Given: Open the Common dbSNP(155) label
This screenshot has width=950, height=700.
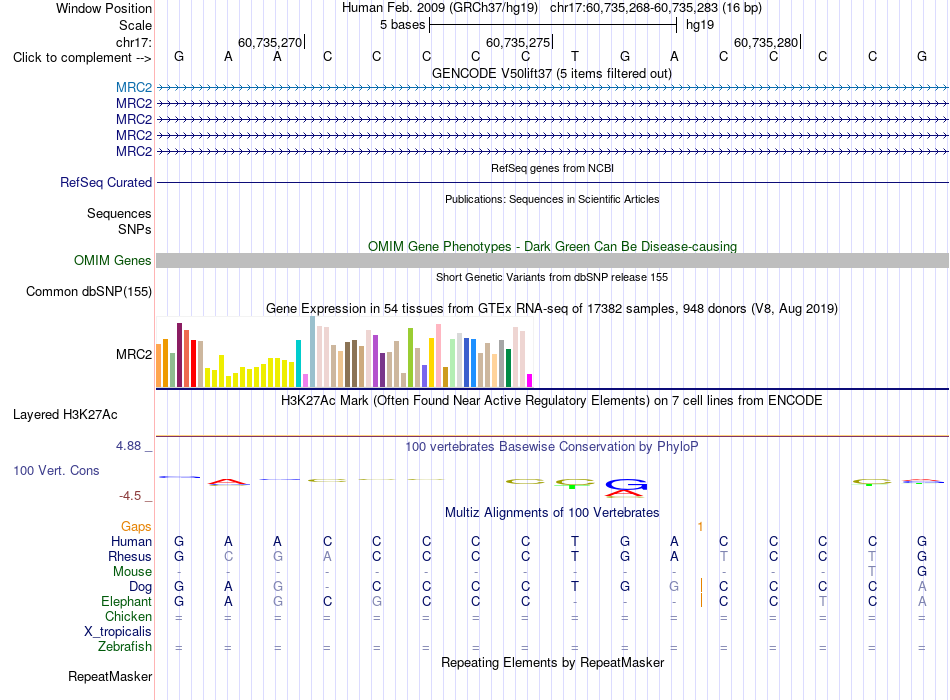Looking at the screenshot, I should [x=88, y=292].
